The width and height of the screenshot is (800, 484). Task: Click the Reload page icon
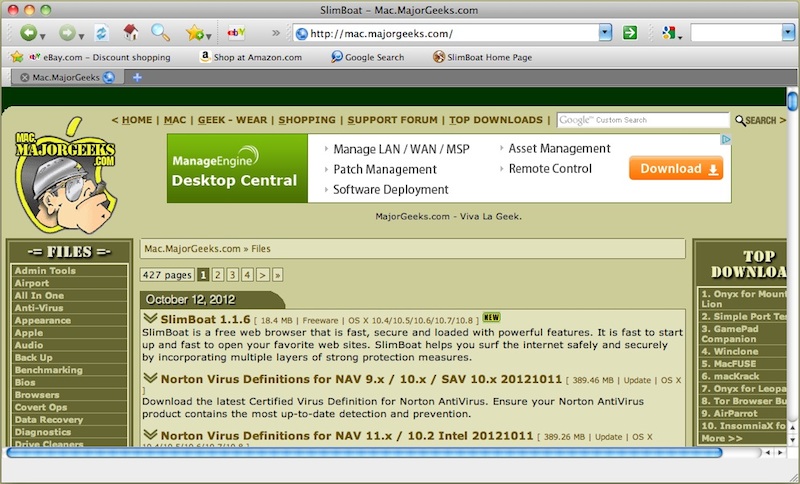pyautogui.click(x=101, y=33)
